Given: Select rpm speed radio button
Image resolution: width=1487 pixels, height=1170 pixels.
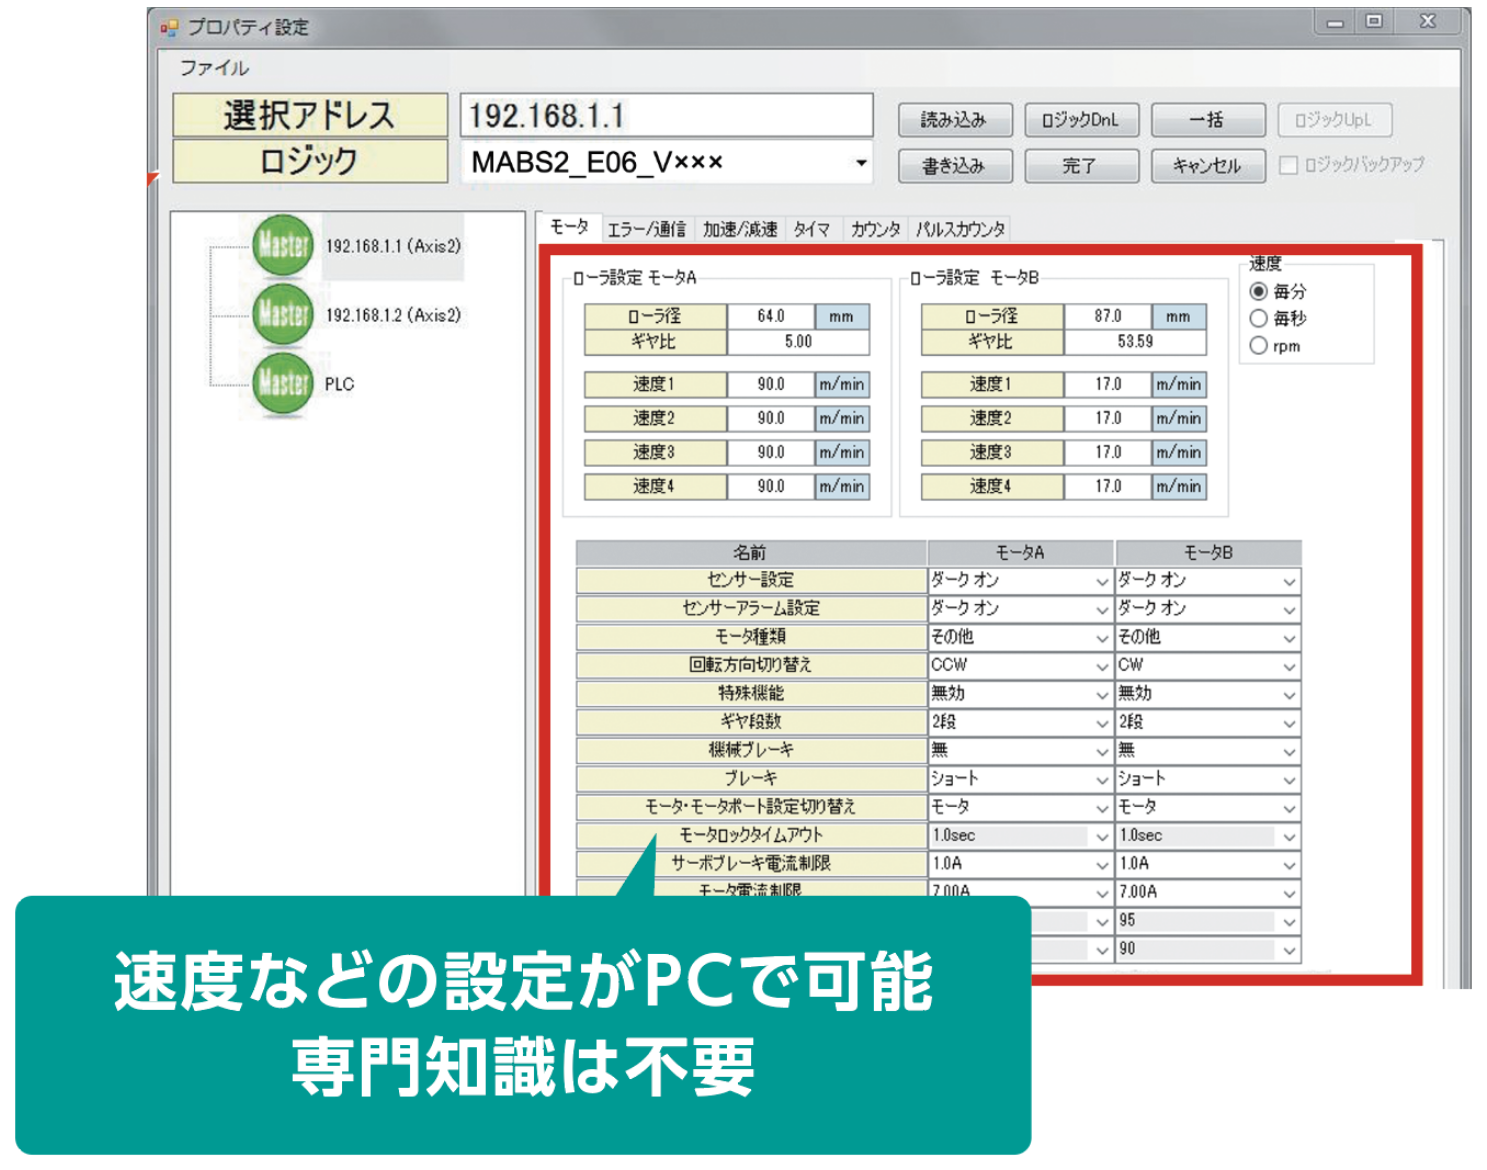Looking at the screenshot, I should [1259, 346].
